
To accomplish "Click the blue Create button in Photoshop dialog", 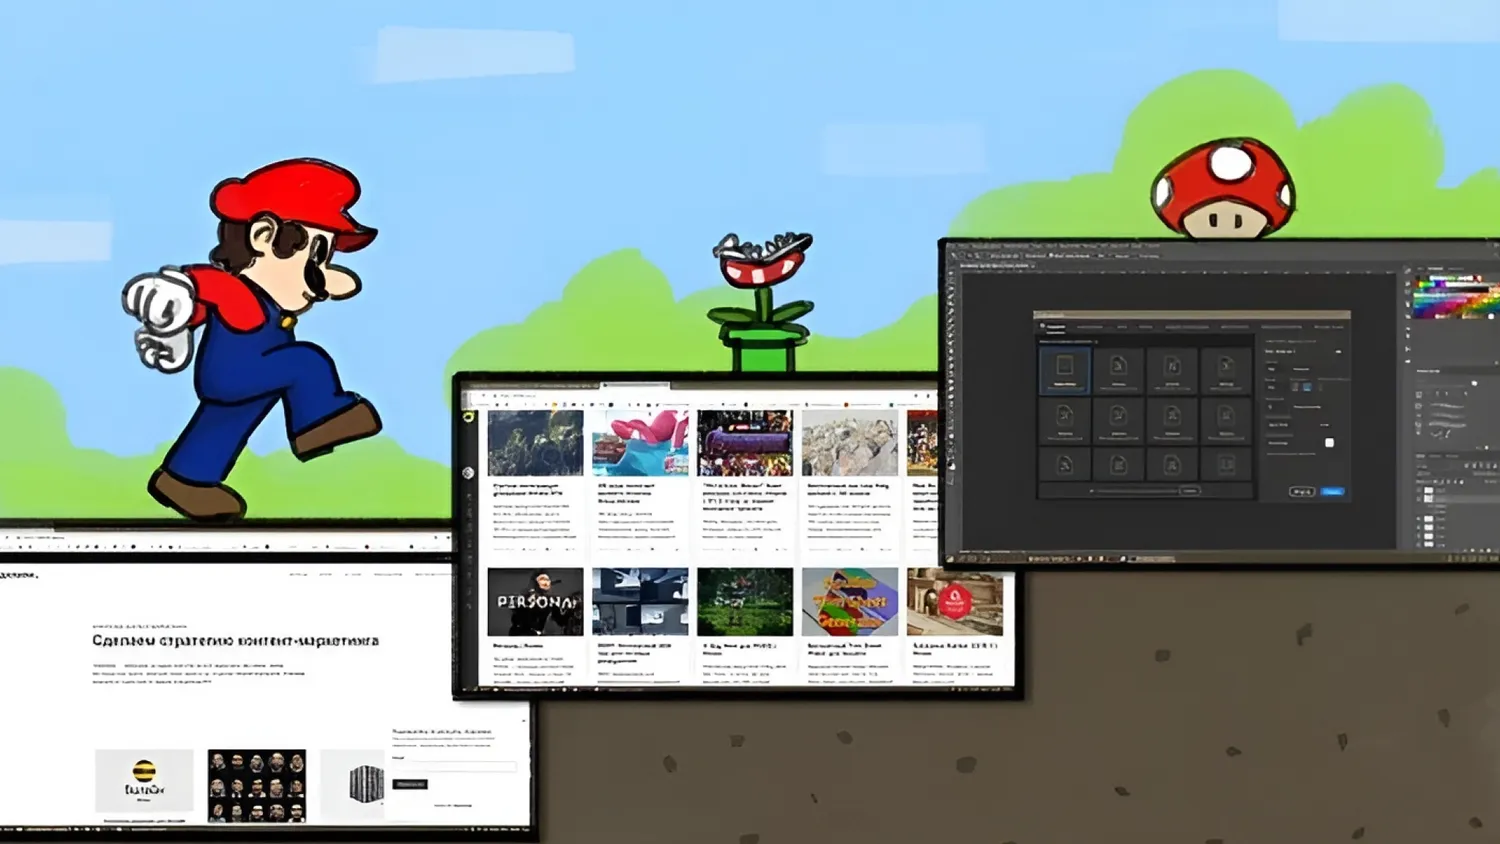I will (1332, 491).
